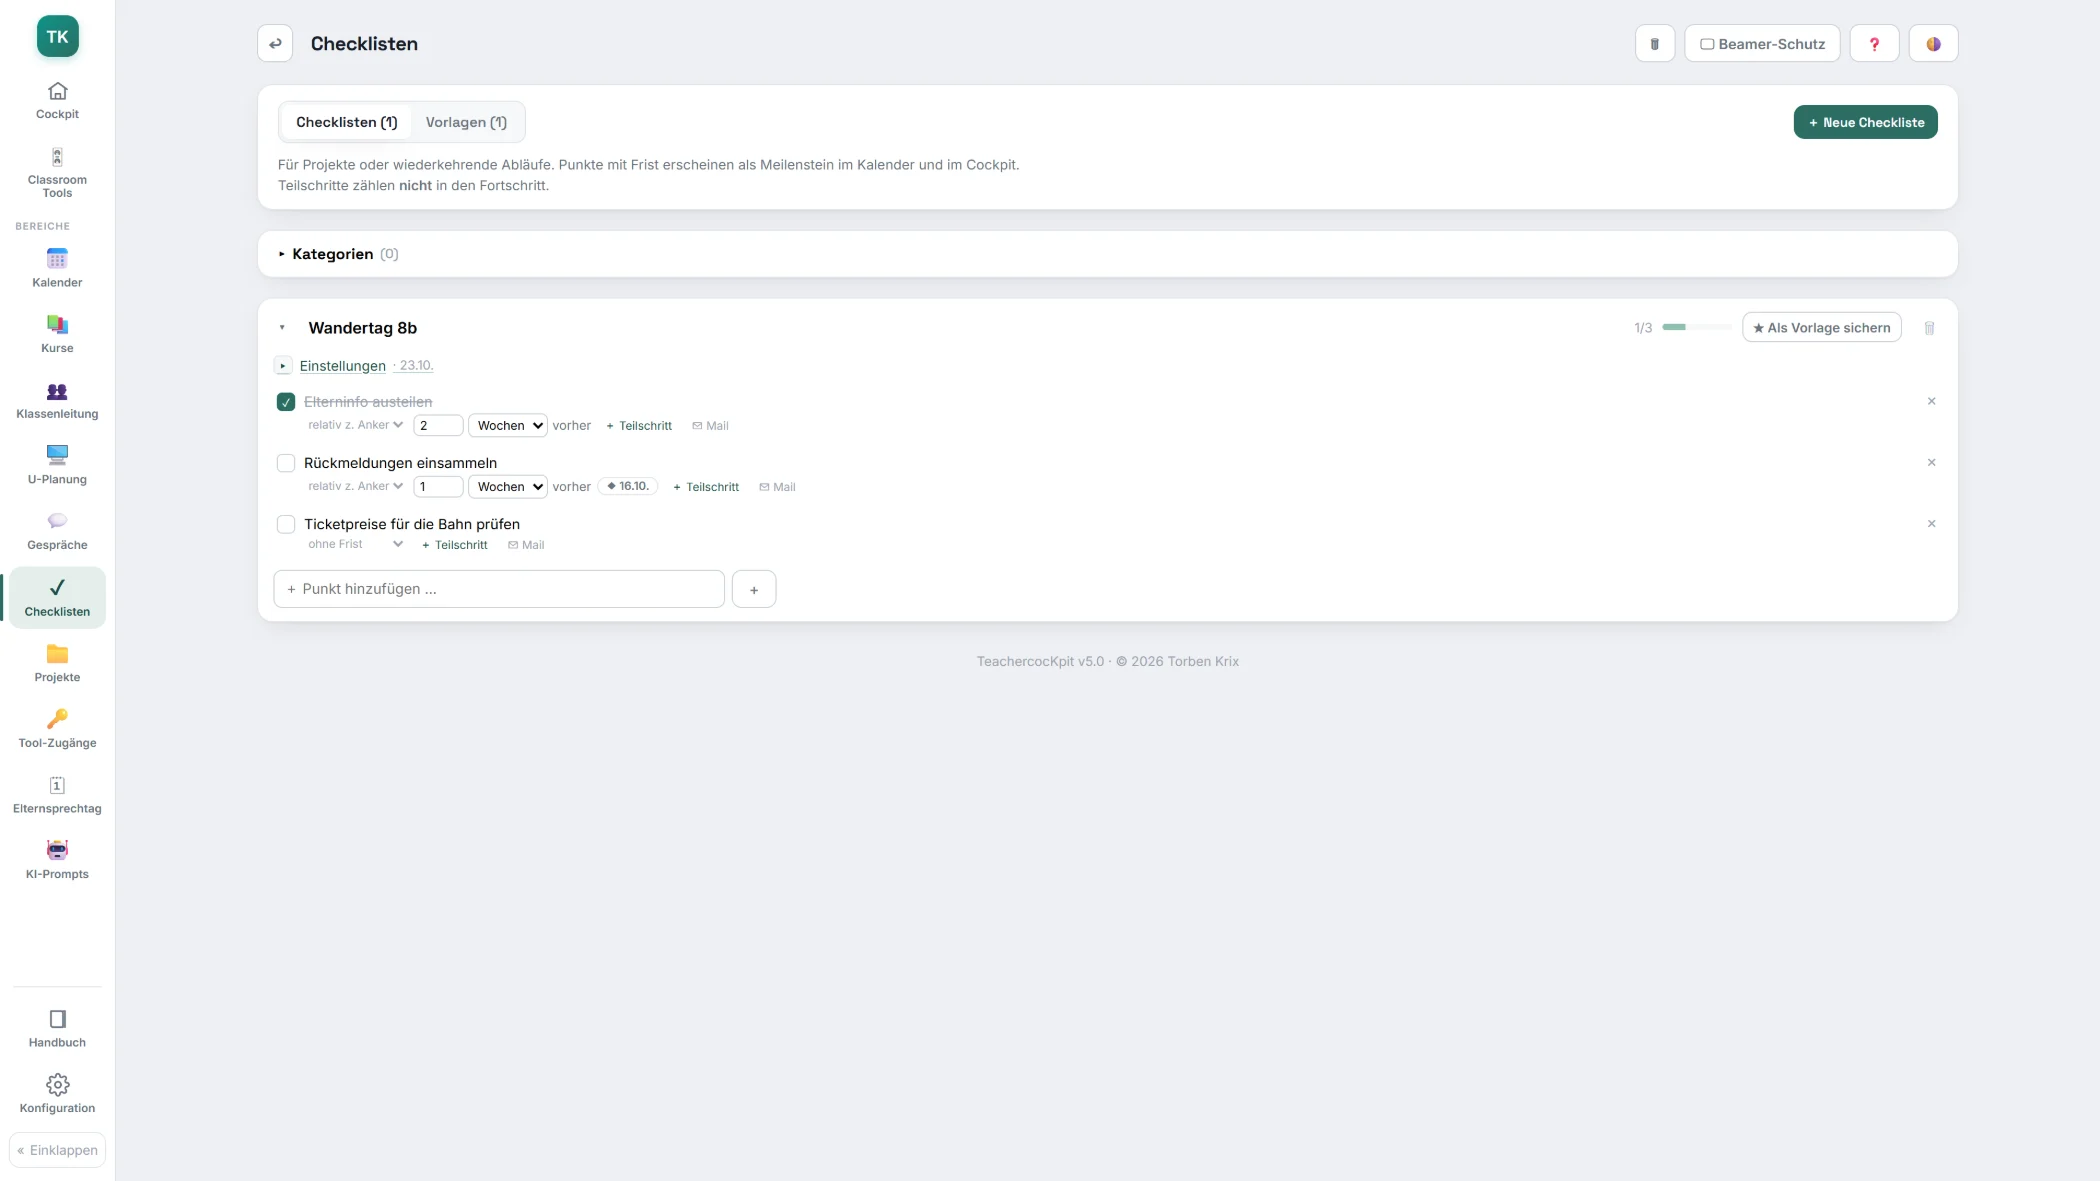Open the Kalender section
The image size is (2100, 1181).
tap(57, 268)
